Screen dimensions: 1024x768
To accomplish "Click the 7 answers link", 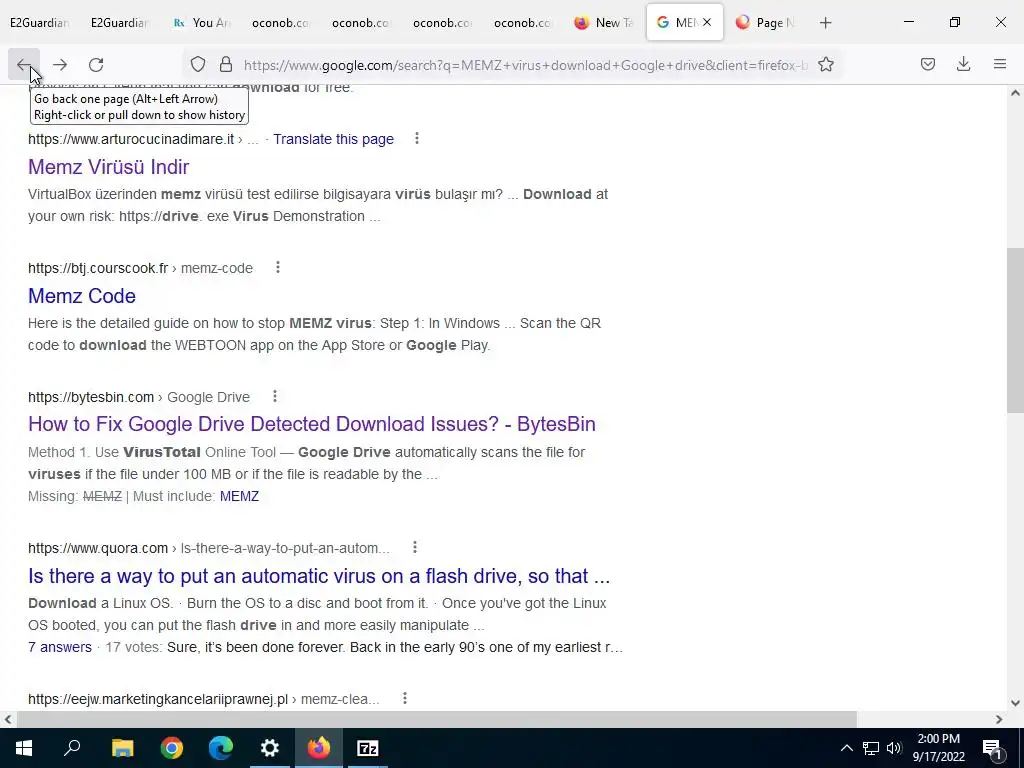I will click(x=59, y=647).
